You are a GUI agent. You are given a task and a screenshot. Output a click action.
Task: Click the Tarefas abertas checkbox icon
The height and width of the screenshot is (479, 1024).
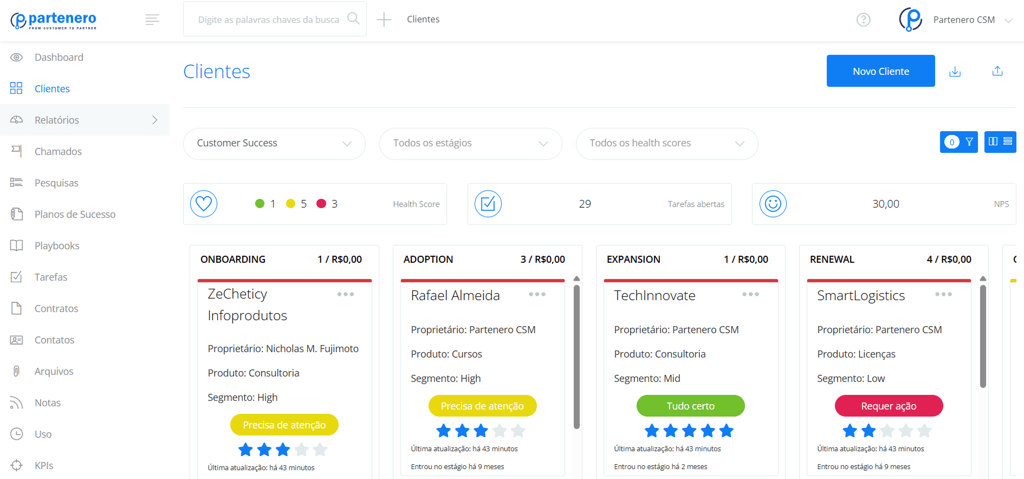pyautogui.click(x=488, y=204)
